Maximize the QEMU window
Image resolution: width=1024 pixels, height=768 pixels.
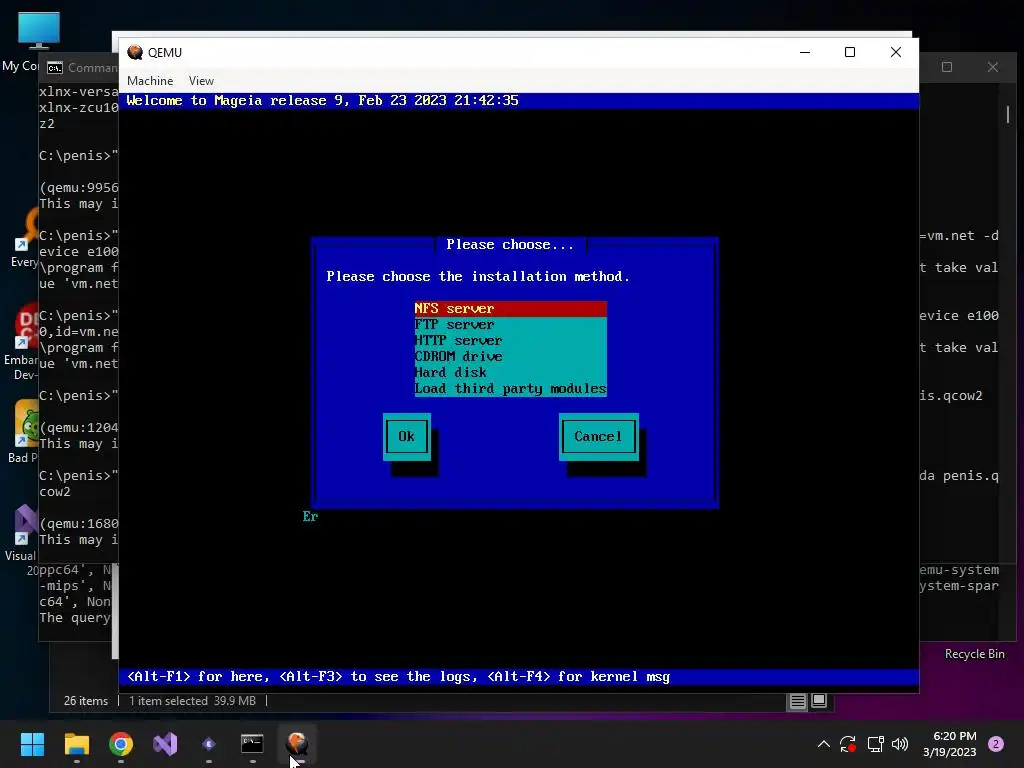point(850,52)
